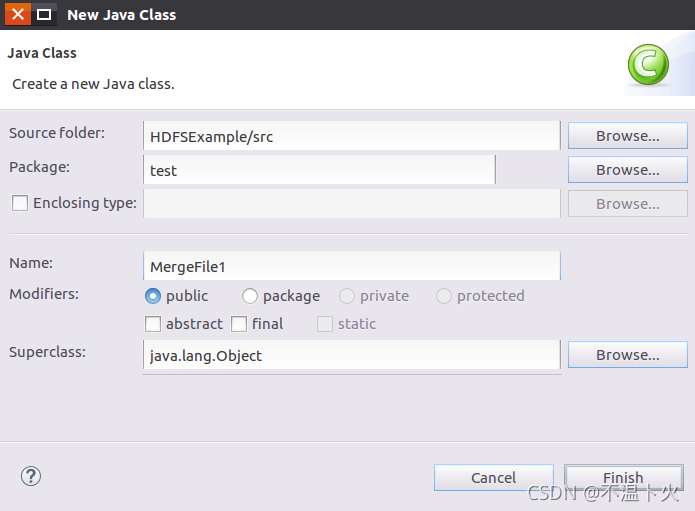The height and width of the screenshot is (511, 695).
Task: Tick the abstract checkbox
Action: pyautogui.click(x=153, y=324)
